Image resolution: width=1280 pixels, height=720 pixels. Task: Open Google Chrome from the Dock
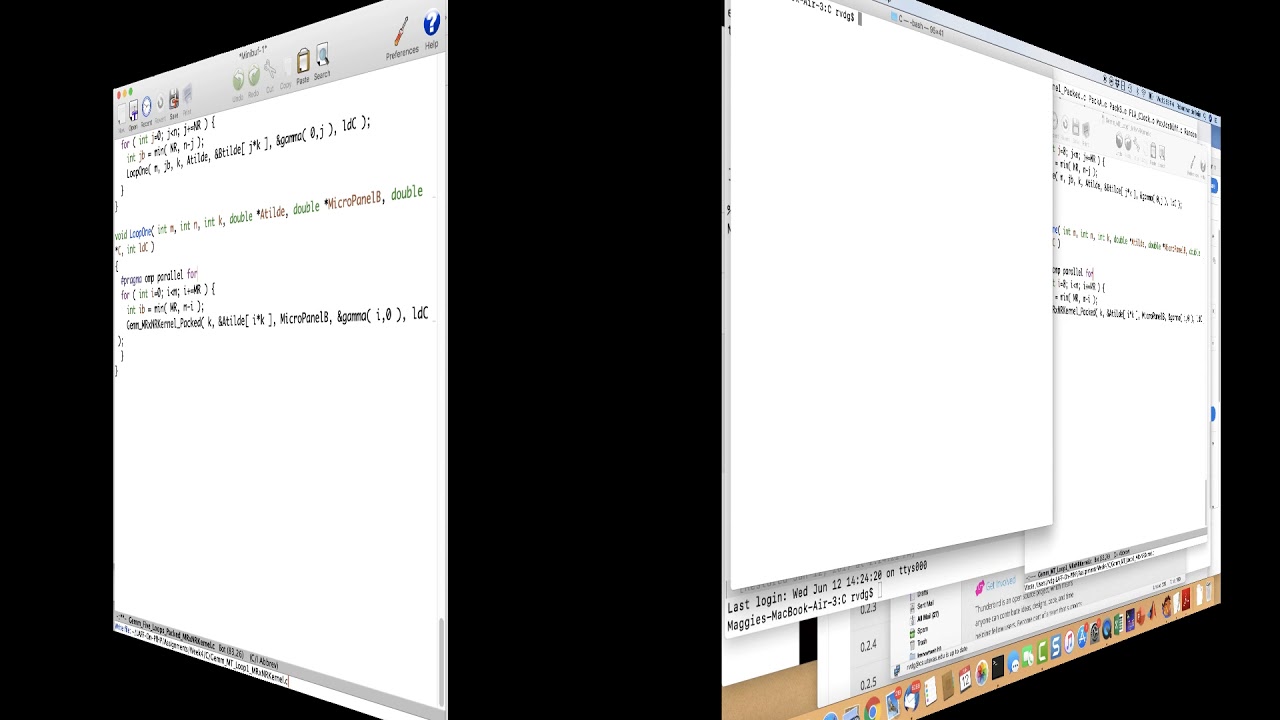(872, 709)
